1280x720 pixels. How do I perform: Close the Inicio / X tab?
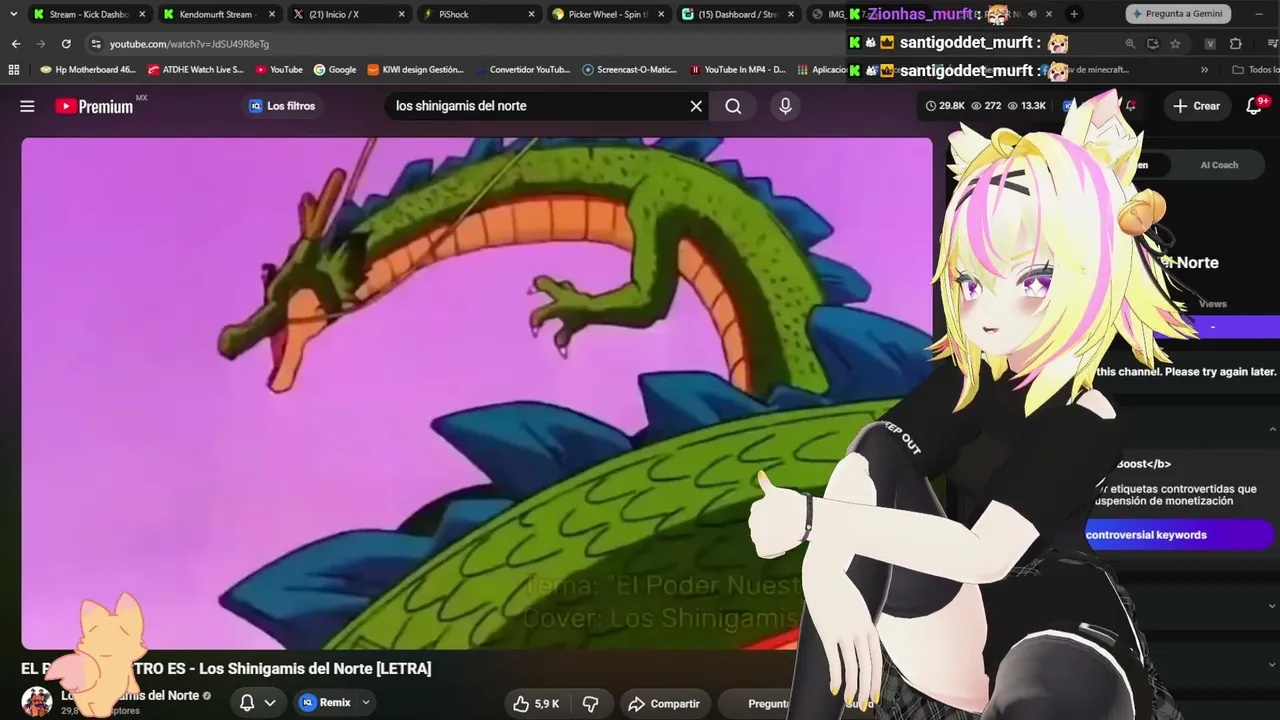click(x=401, y=14)
